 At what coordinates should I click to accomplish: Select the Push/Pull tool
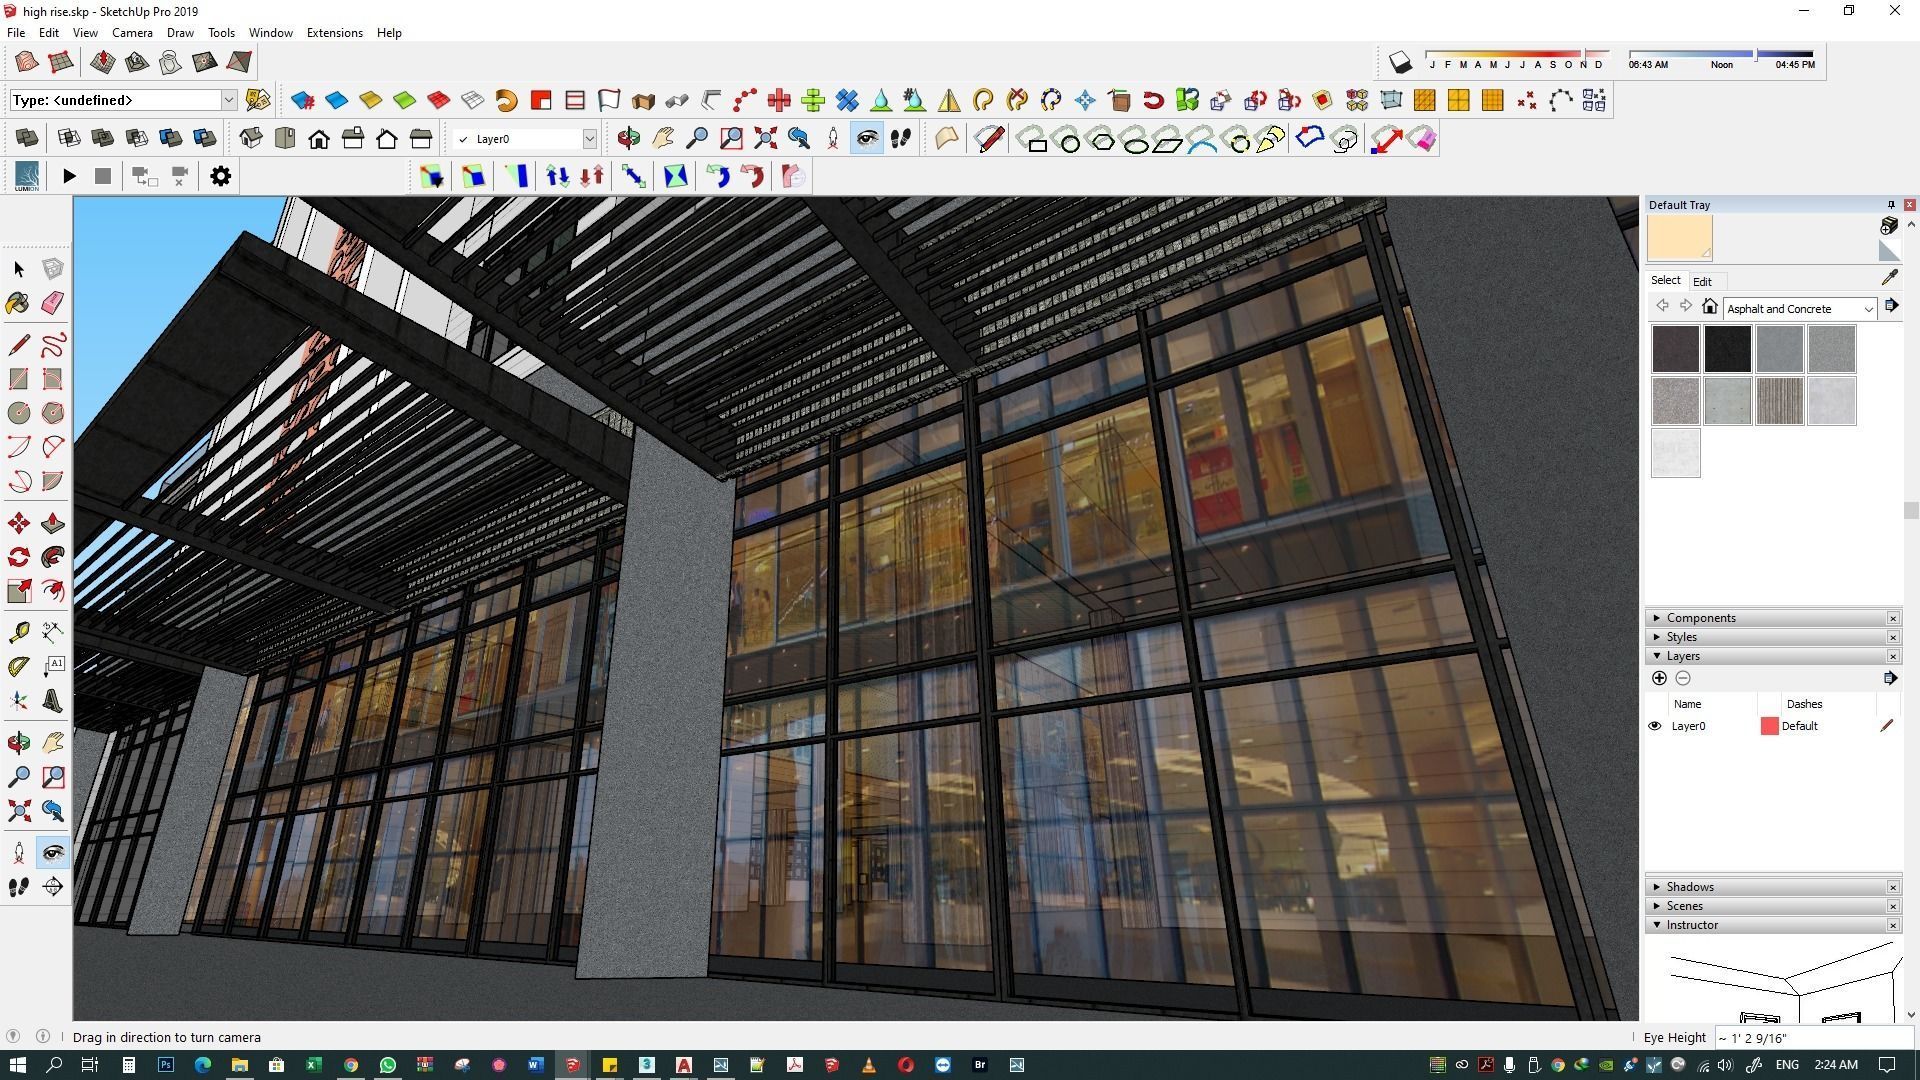point(53,523)
